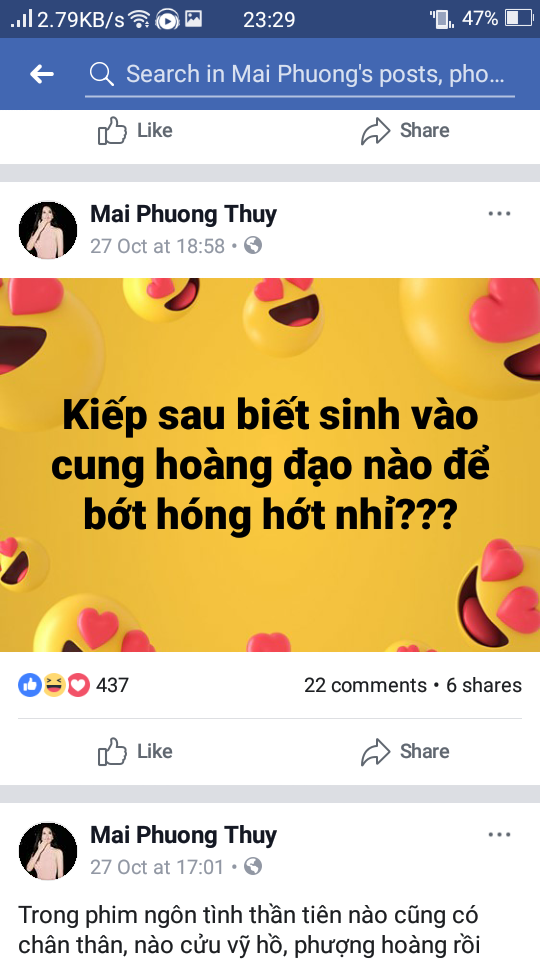The image size is (540, 960).
Task: Open Mai Phuong Thuy name on 18:58 post
Action: [184, 214]
